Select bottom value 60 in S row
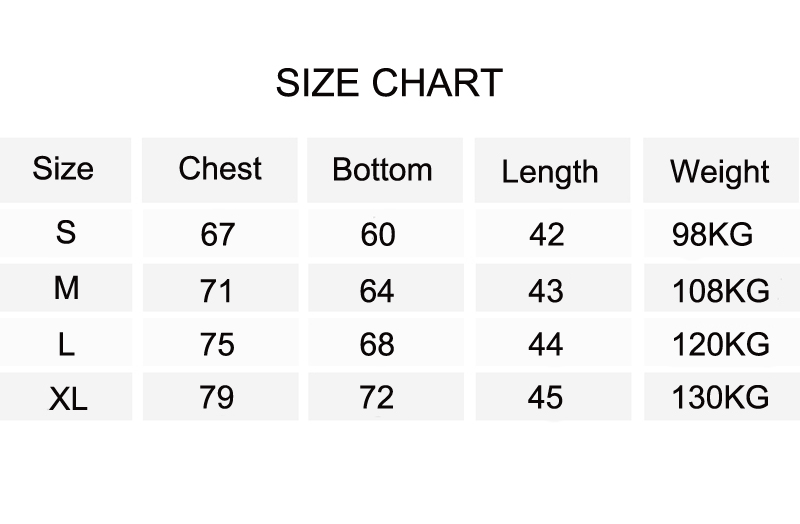This screenshot has height=524, width=800. point(378,235)
